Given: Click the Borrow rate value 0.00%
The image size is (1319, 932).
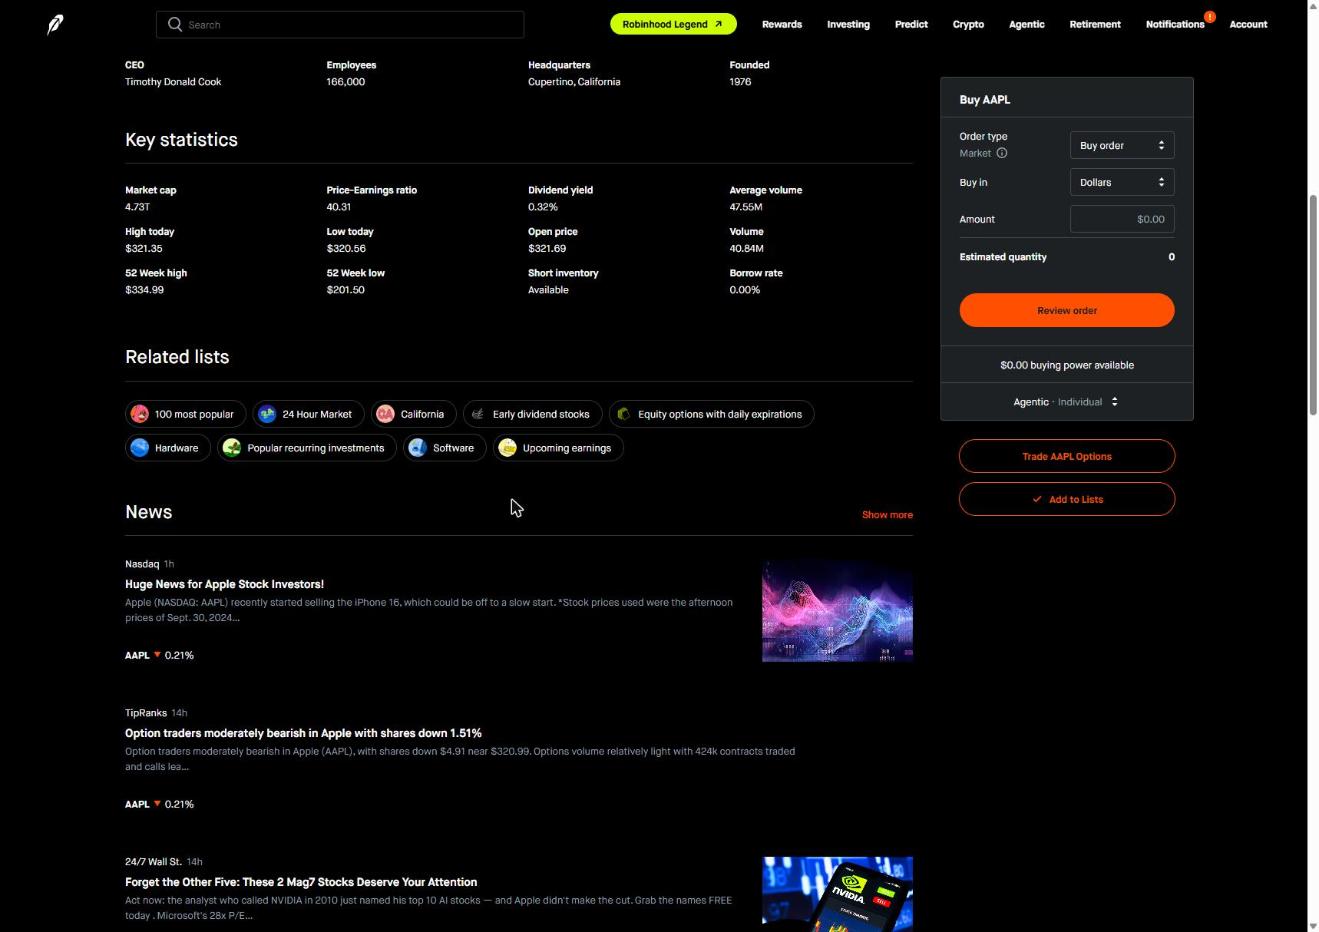Looking at the screenshot, I should (x=745, y=290).
